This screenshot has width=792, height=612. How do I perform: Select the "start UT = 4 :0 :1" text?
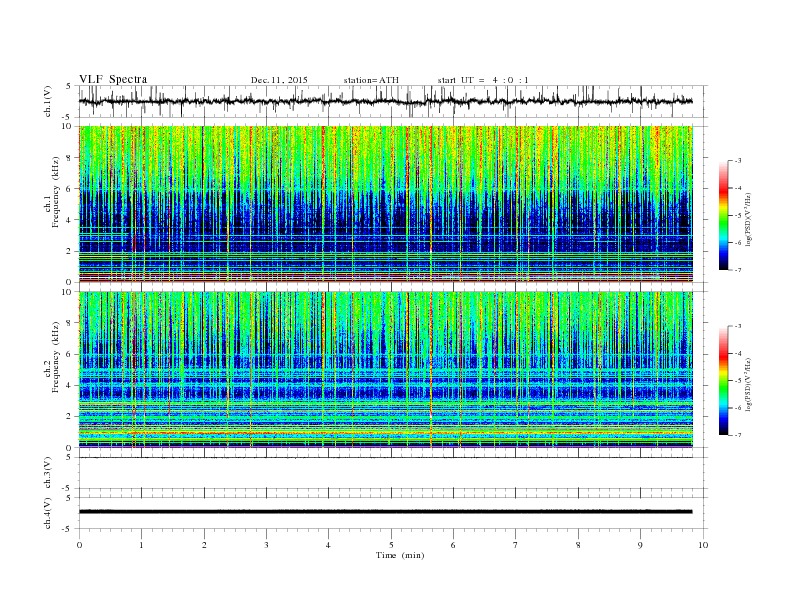click(x=483, y=80)
